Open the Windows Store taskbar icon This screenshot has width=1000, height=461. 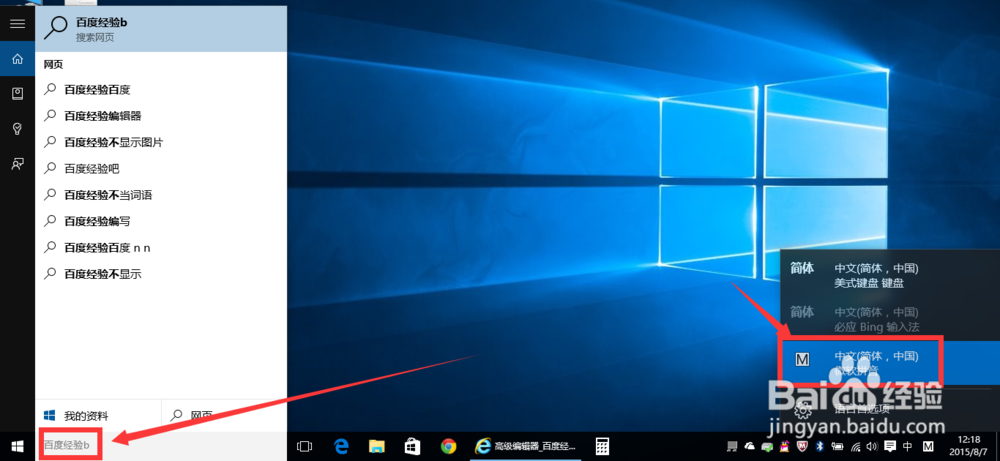point(413,446)
